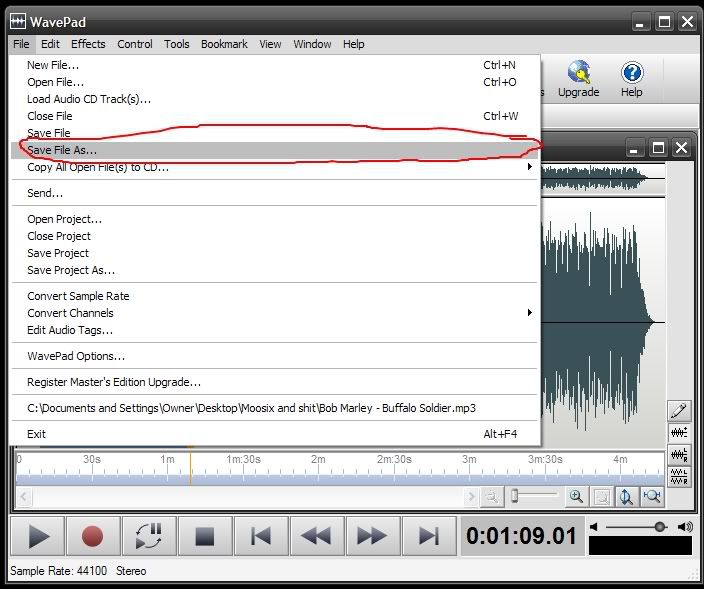Open the View menu

tap(270, 44)
